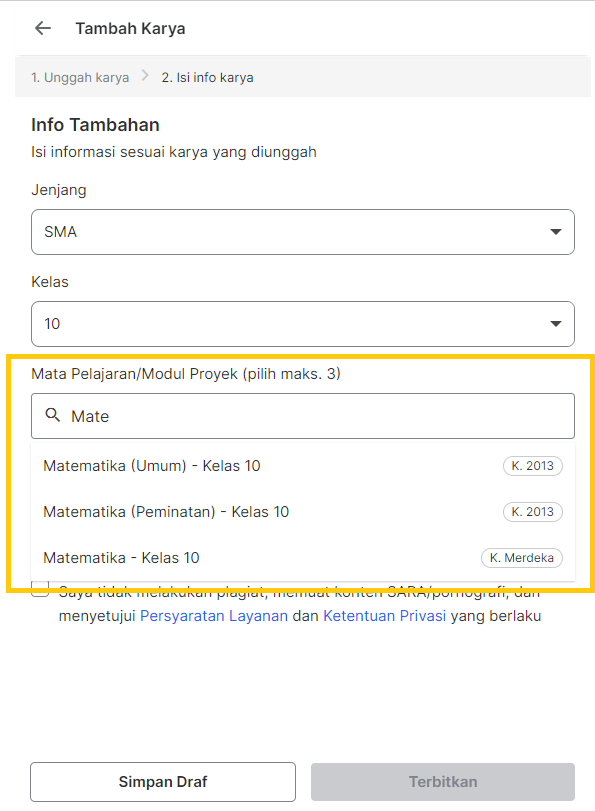Click the Jenjang dropdown arrow

point(556,232)
